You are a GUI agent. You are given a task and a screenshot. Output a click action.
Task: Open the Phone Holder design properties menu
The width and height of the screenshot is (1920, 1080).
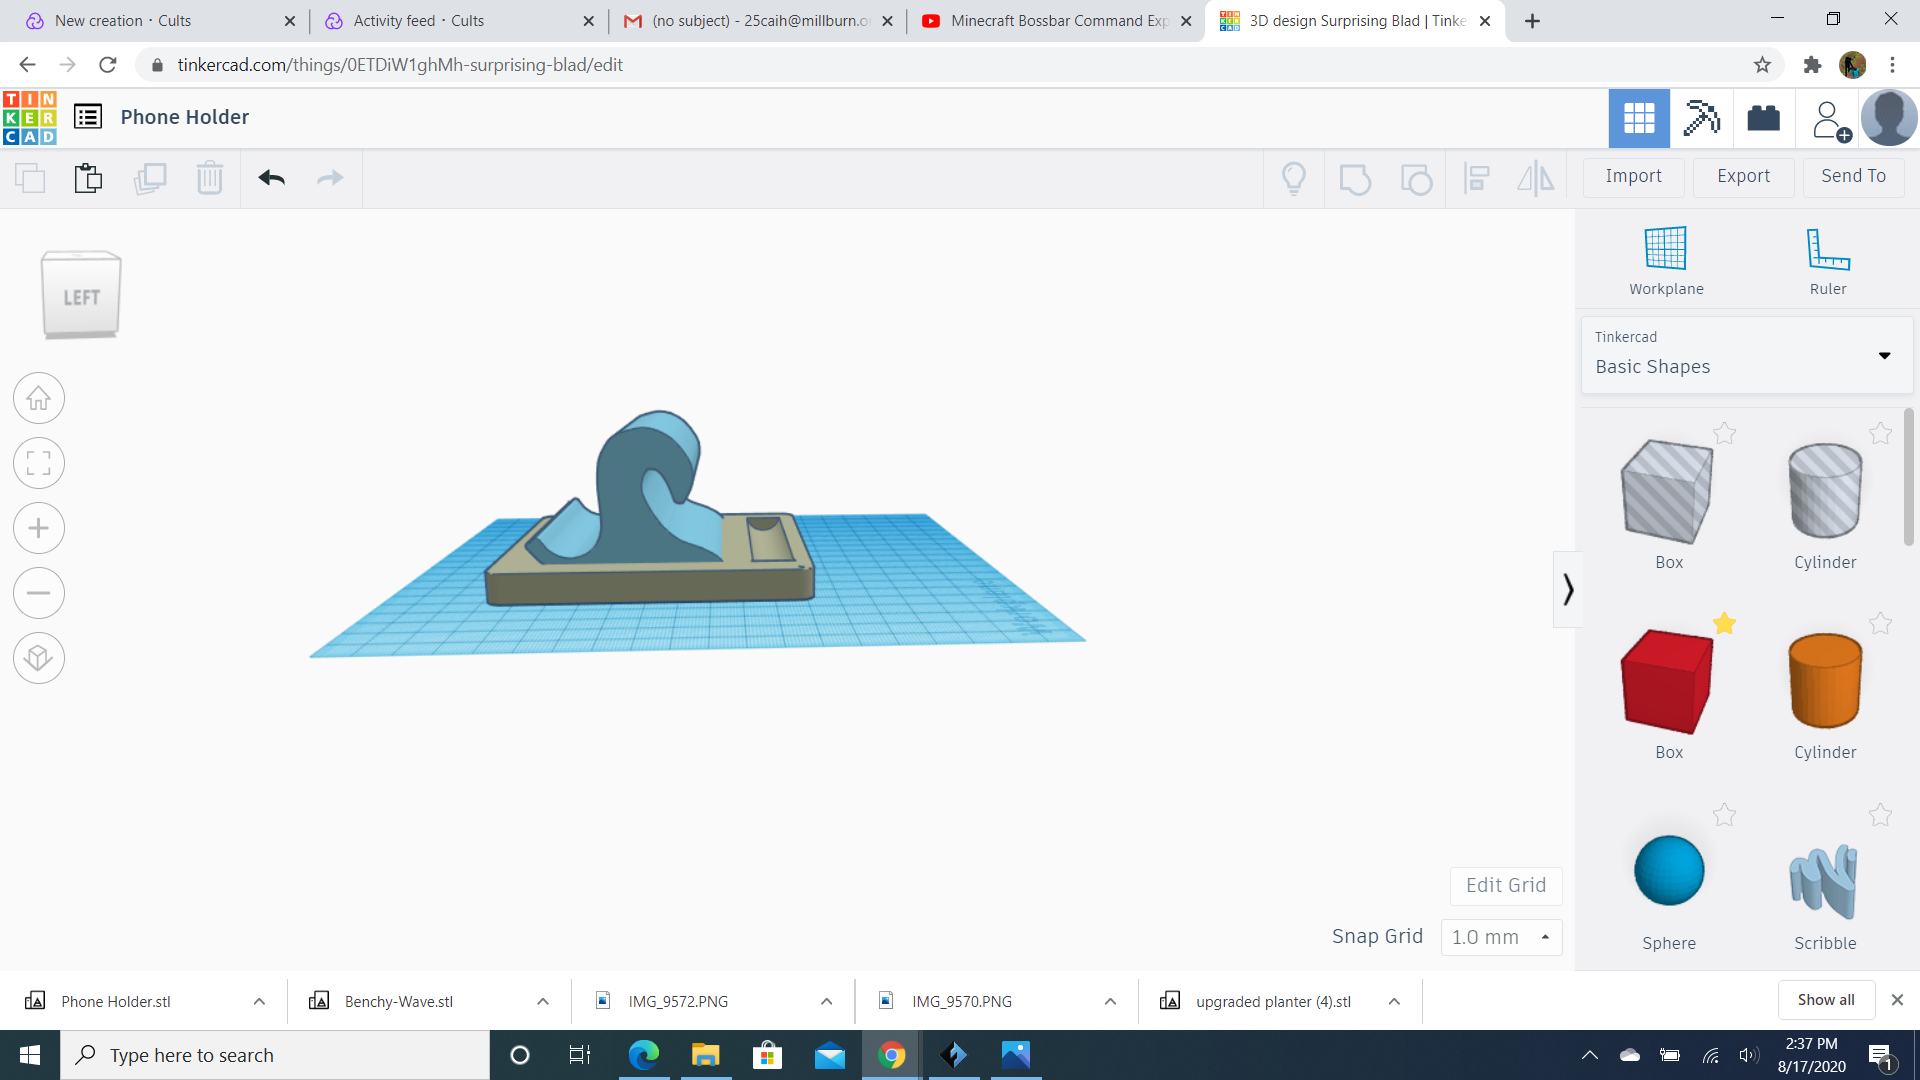(88, 116)
